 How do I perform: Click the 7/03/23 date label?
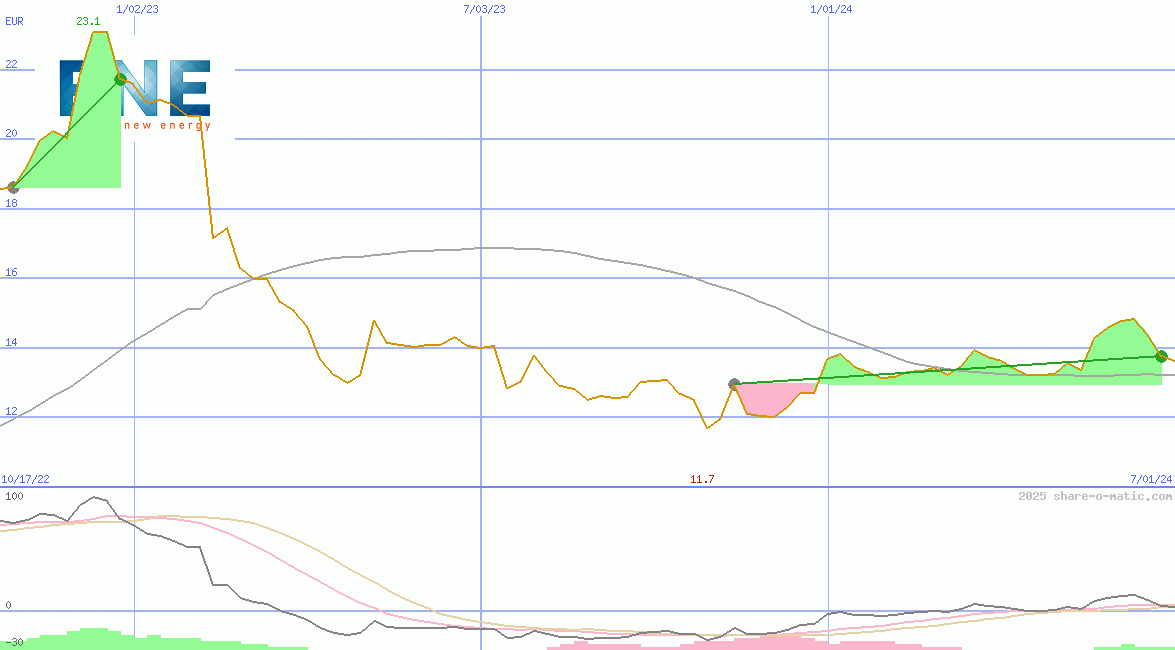coord(484,9)
